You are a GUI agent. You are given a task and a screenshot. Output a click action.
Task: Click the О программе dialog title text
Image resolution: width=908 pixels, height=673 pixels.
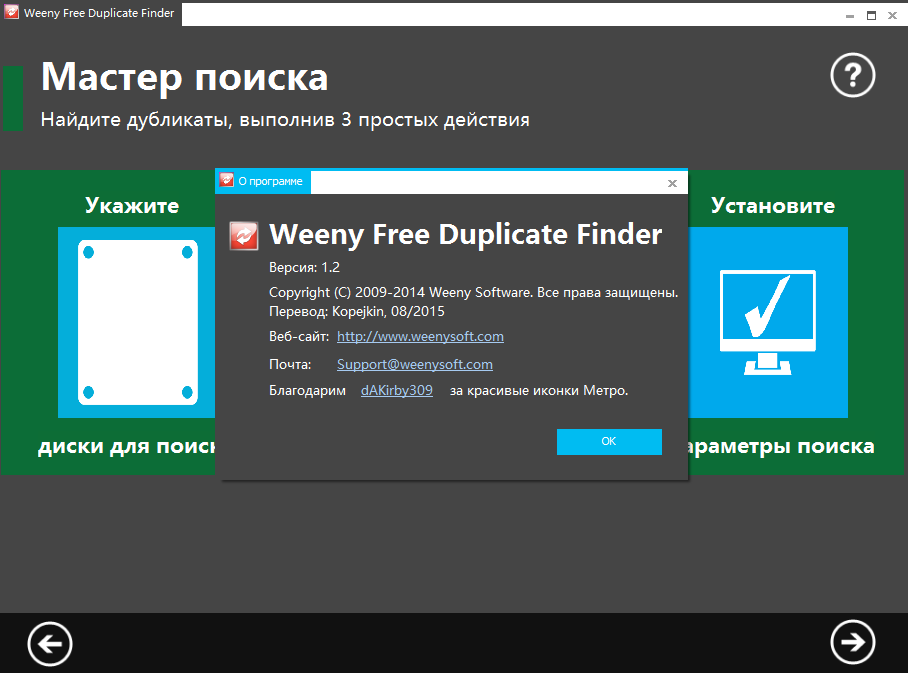point(270,181)
